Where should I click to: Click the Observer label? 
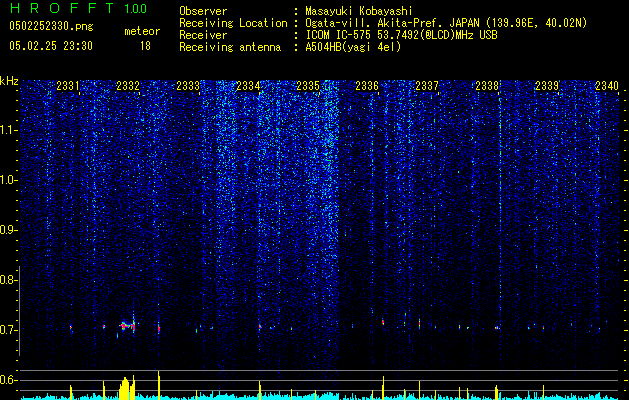[203, 11]
